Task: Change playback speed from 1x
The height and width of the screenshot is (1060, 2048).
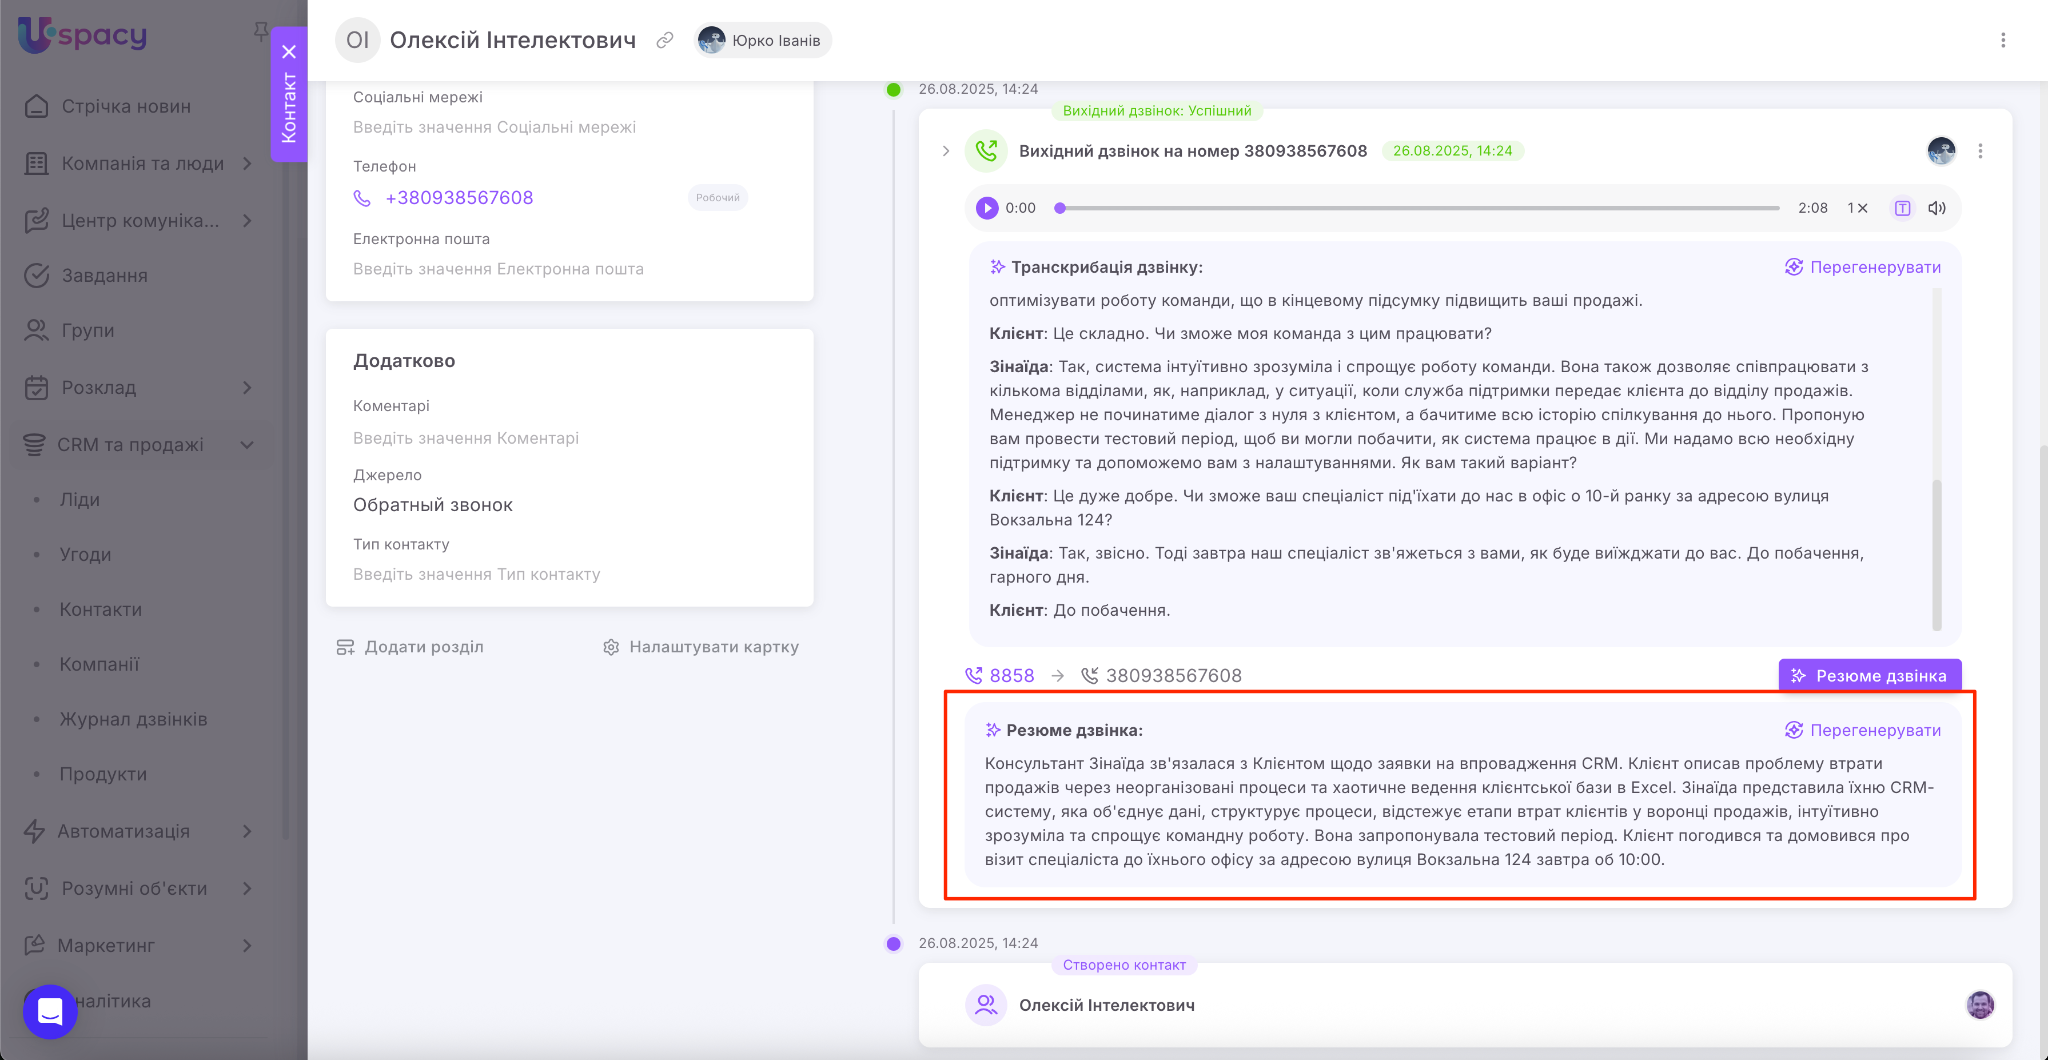Action: (1857, 208)
